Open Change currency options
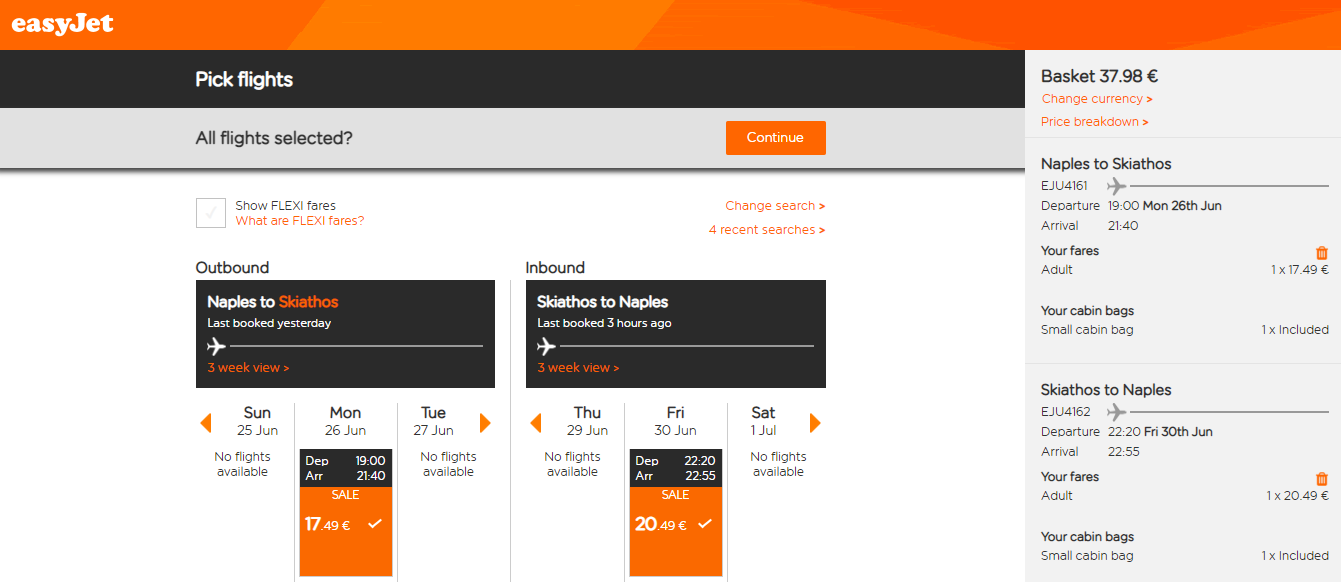This screenshot has height=582, width=1341. (x=1097, y=99)
